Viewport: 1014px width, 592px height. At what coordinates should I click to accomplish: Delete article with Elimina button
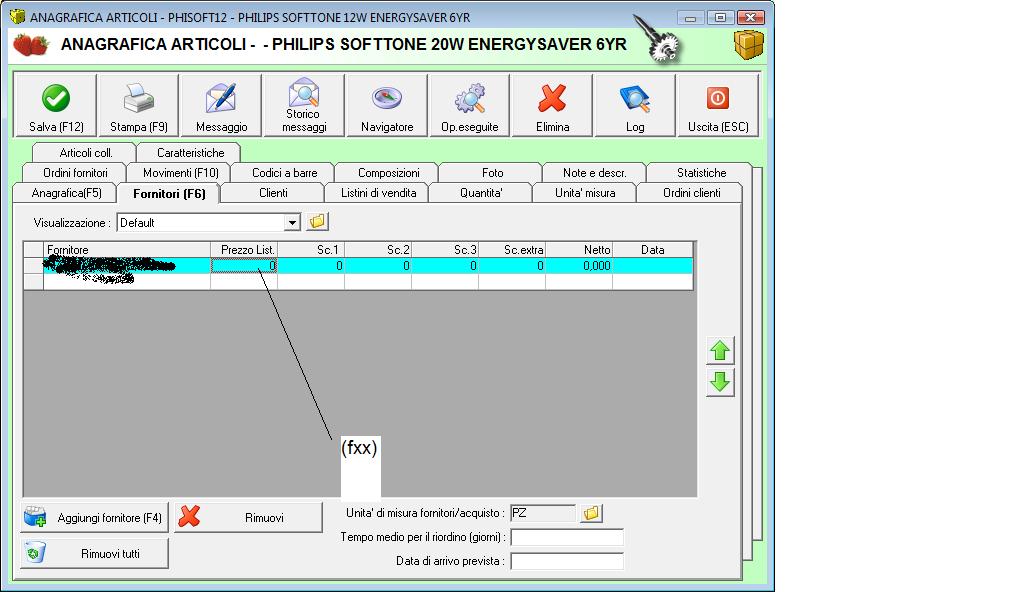552,105
